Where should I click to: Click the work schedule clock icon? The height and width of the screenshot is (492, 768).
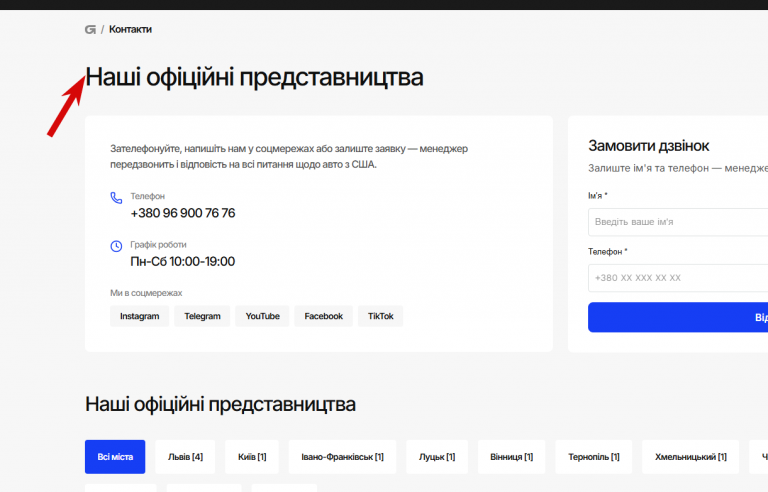pos(116,246)
